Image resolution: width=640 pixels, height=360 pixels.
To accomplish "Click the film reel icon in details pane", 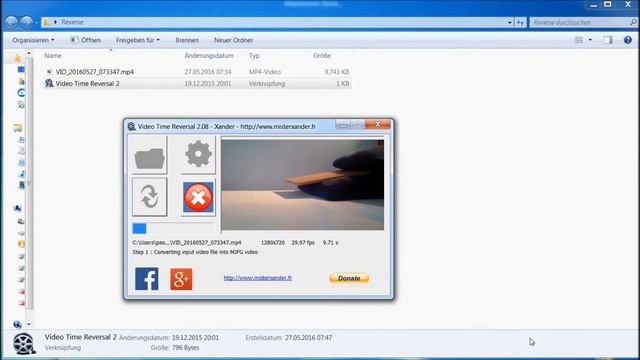I will tap(24, 343).
